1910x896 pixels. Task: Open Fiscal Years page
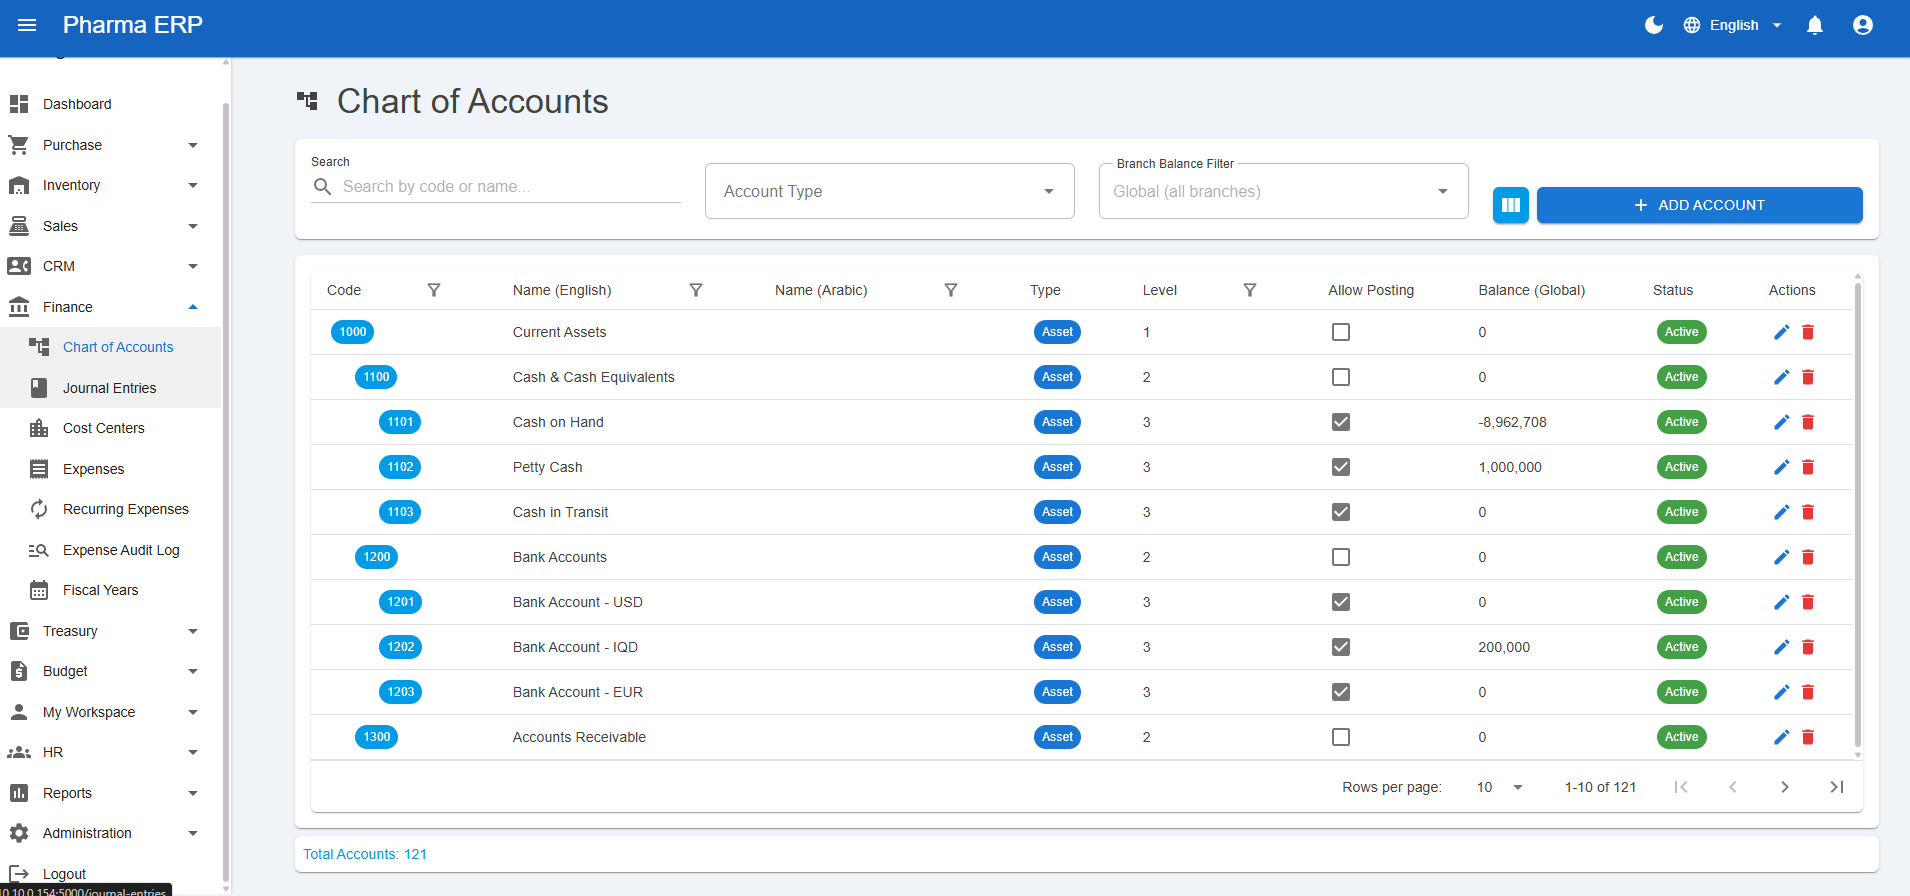[x=110, y=590]
